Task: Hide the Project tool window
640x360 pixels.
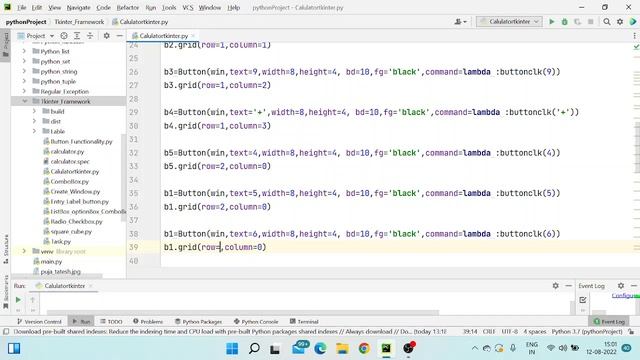Action: tap(120, 36)
